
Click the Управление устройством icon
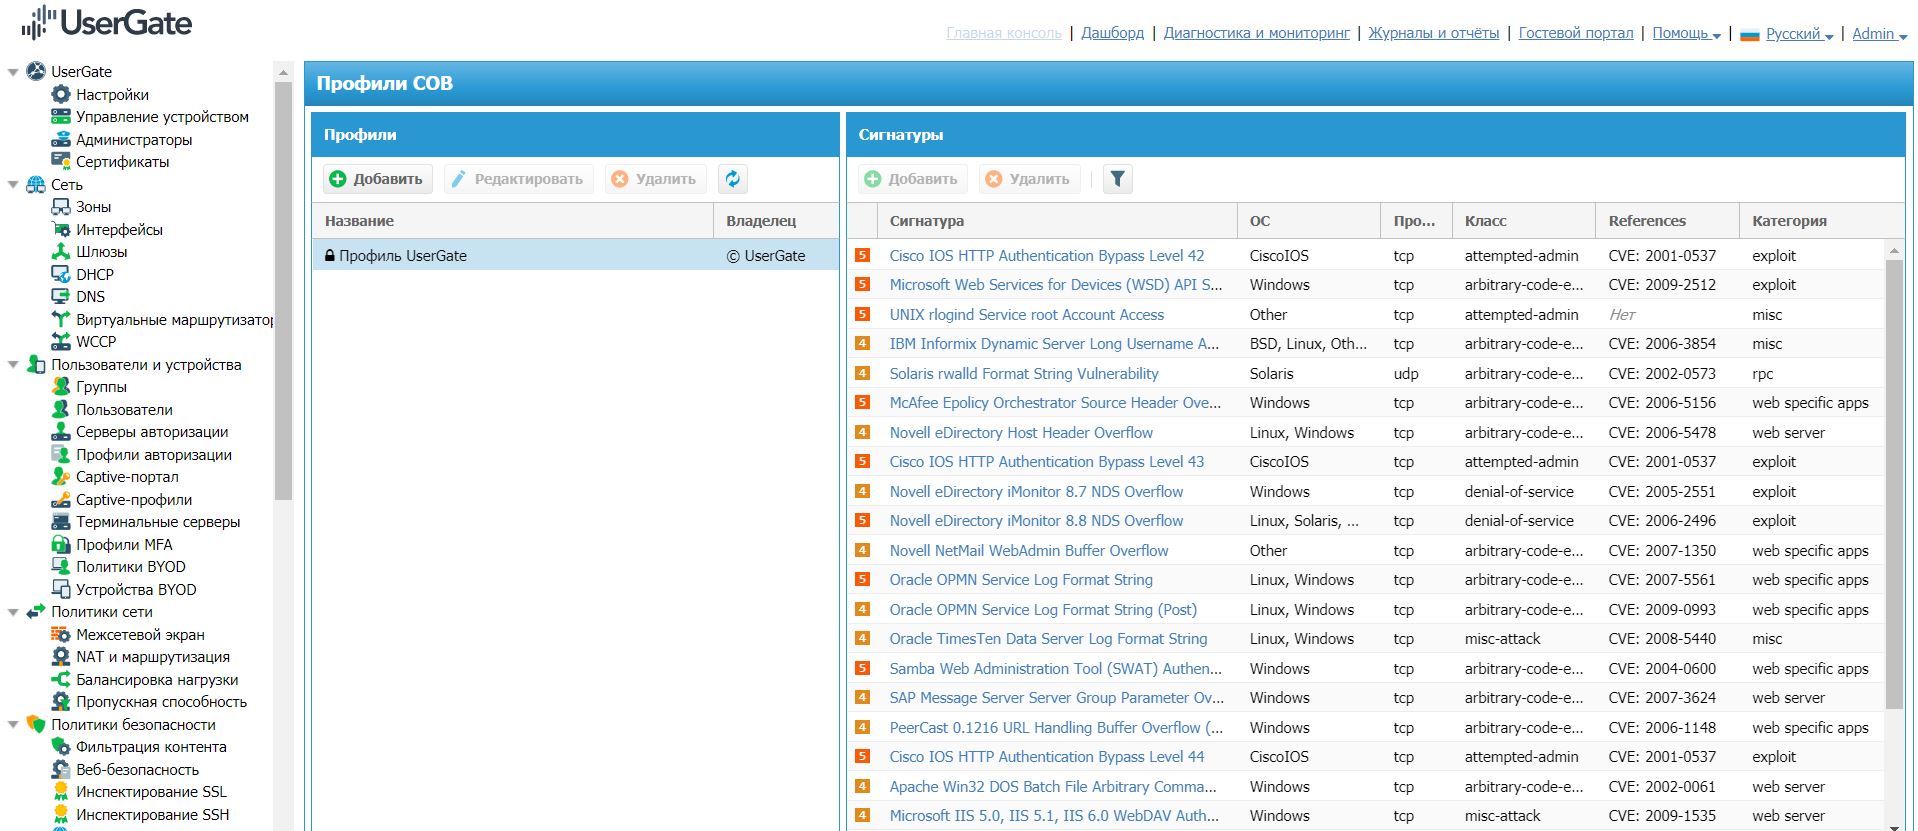[x=61, y=117]
